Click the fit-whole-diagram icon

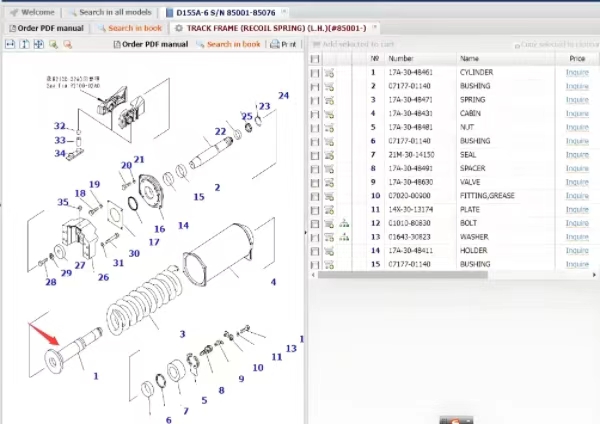39,44
